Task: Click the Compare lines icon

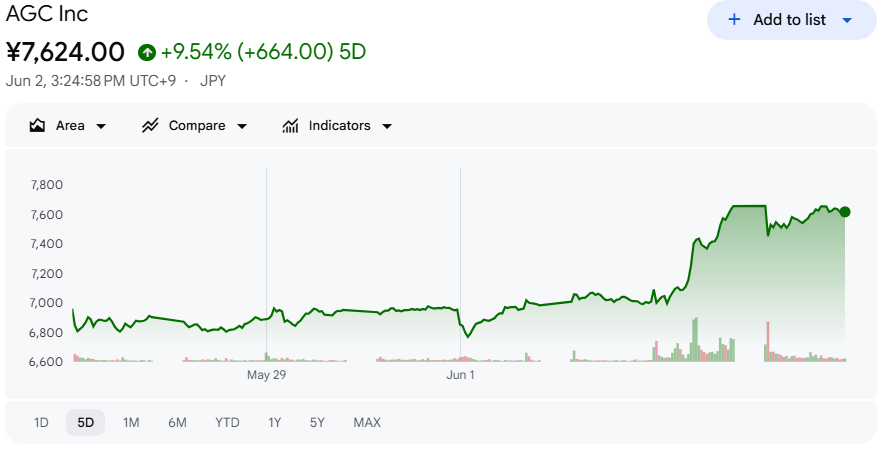Action: pyautogui.click(x=150, y=125)
